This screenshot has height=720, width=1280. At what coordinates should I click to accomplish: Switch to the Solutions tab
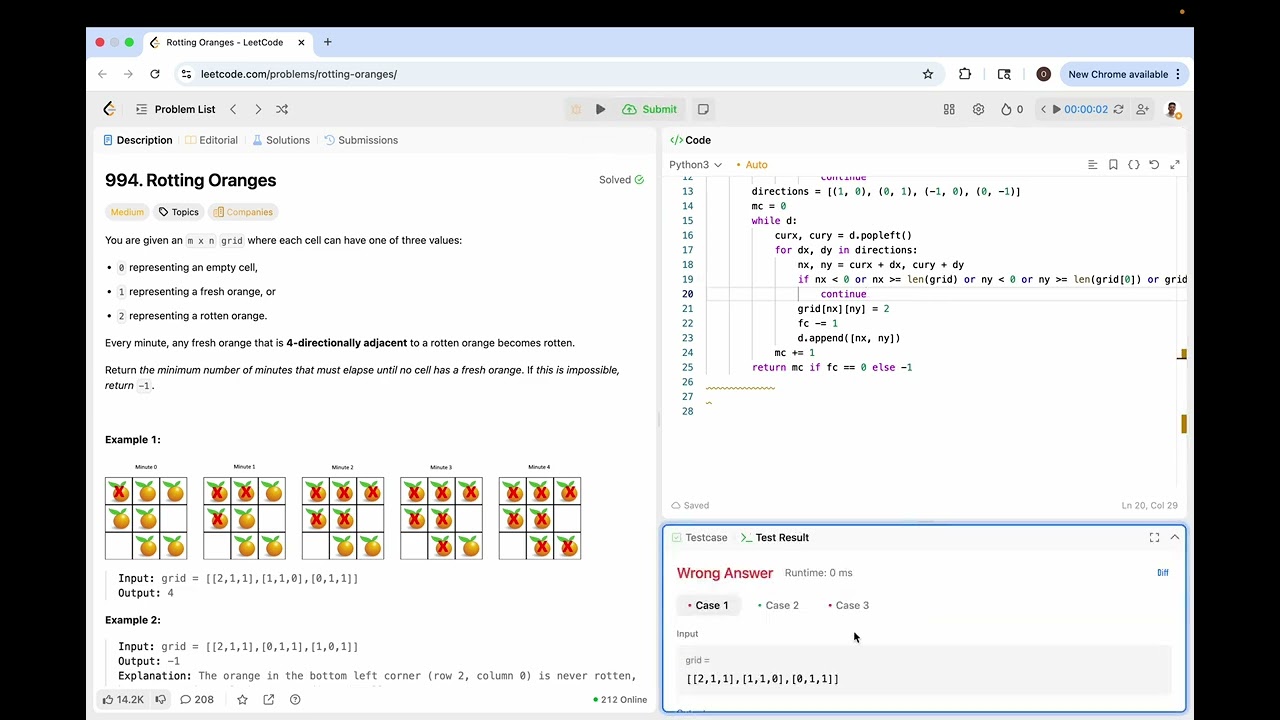pyautogui.click(x=281, y=140)
